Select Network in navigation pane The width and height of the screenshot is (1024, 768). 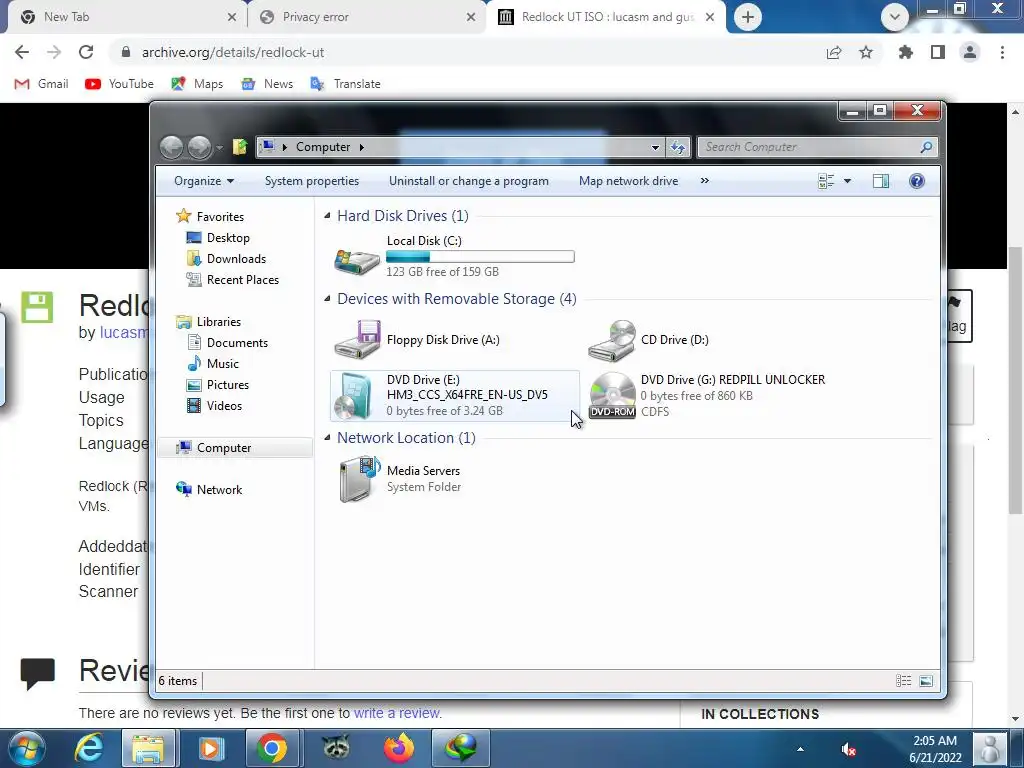pos(219,490)
